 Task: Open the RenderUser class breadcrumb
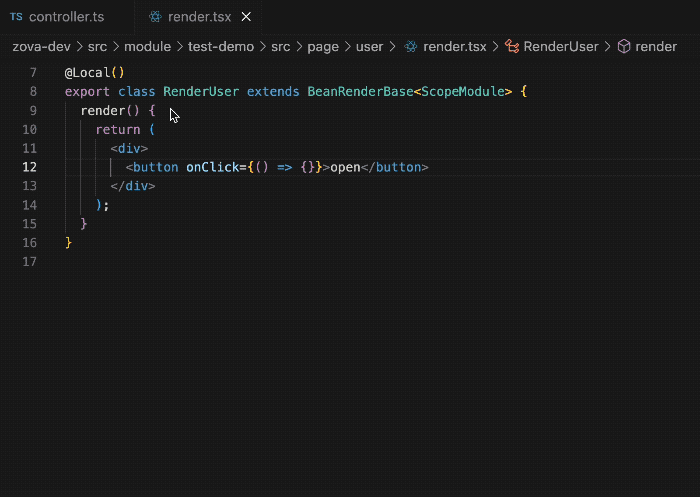point(561,46)
